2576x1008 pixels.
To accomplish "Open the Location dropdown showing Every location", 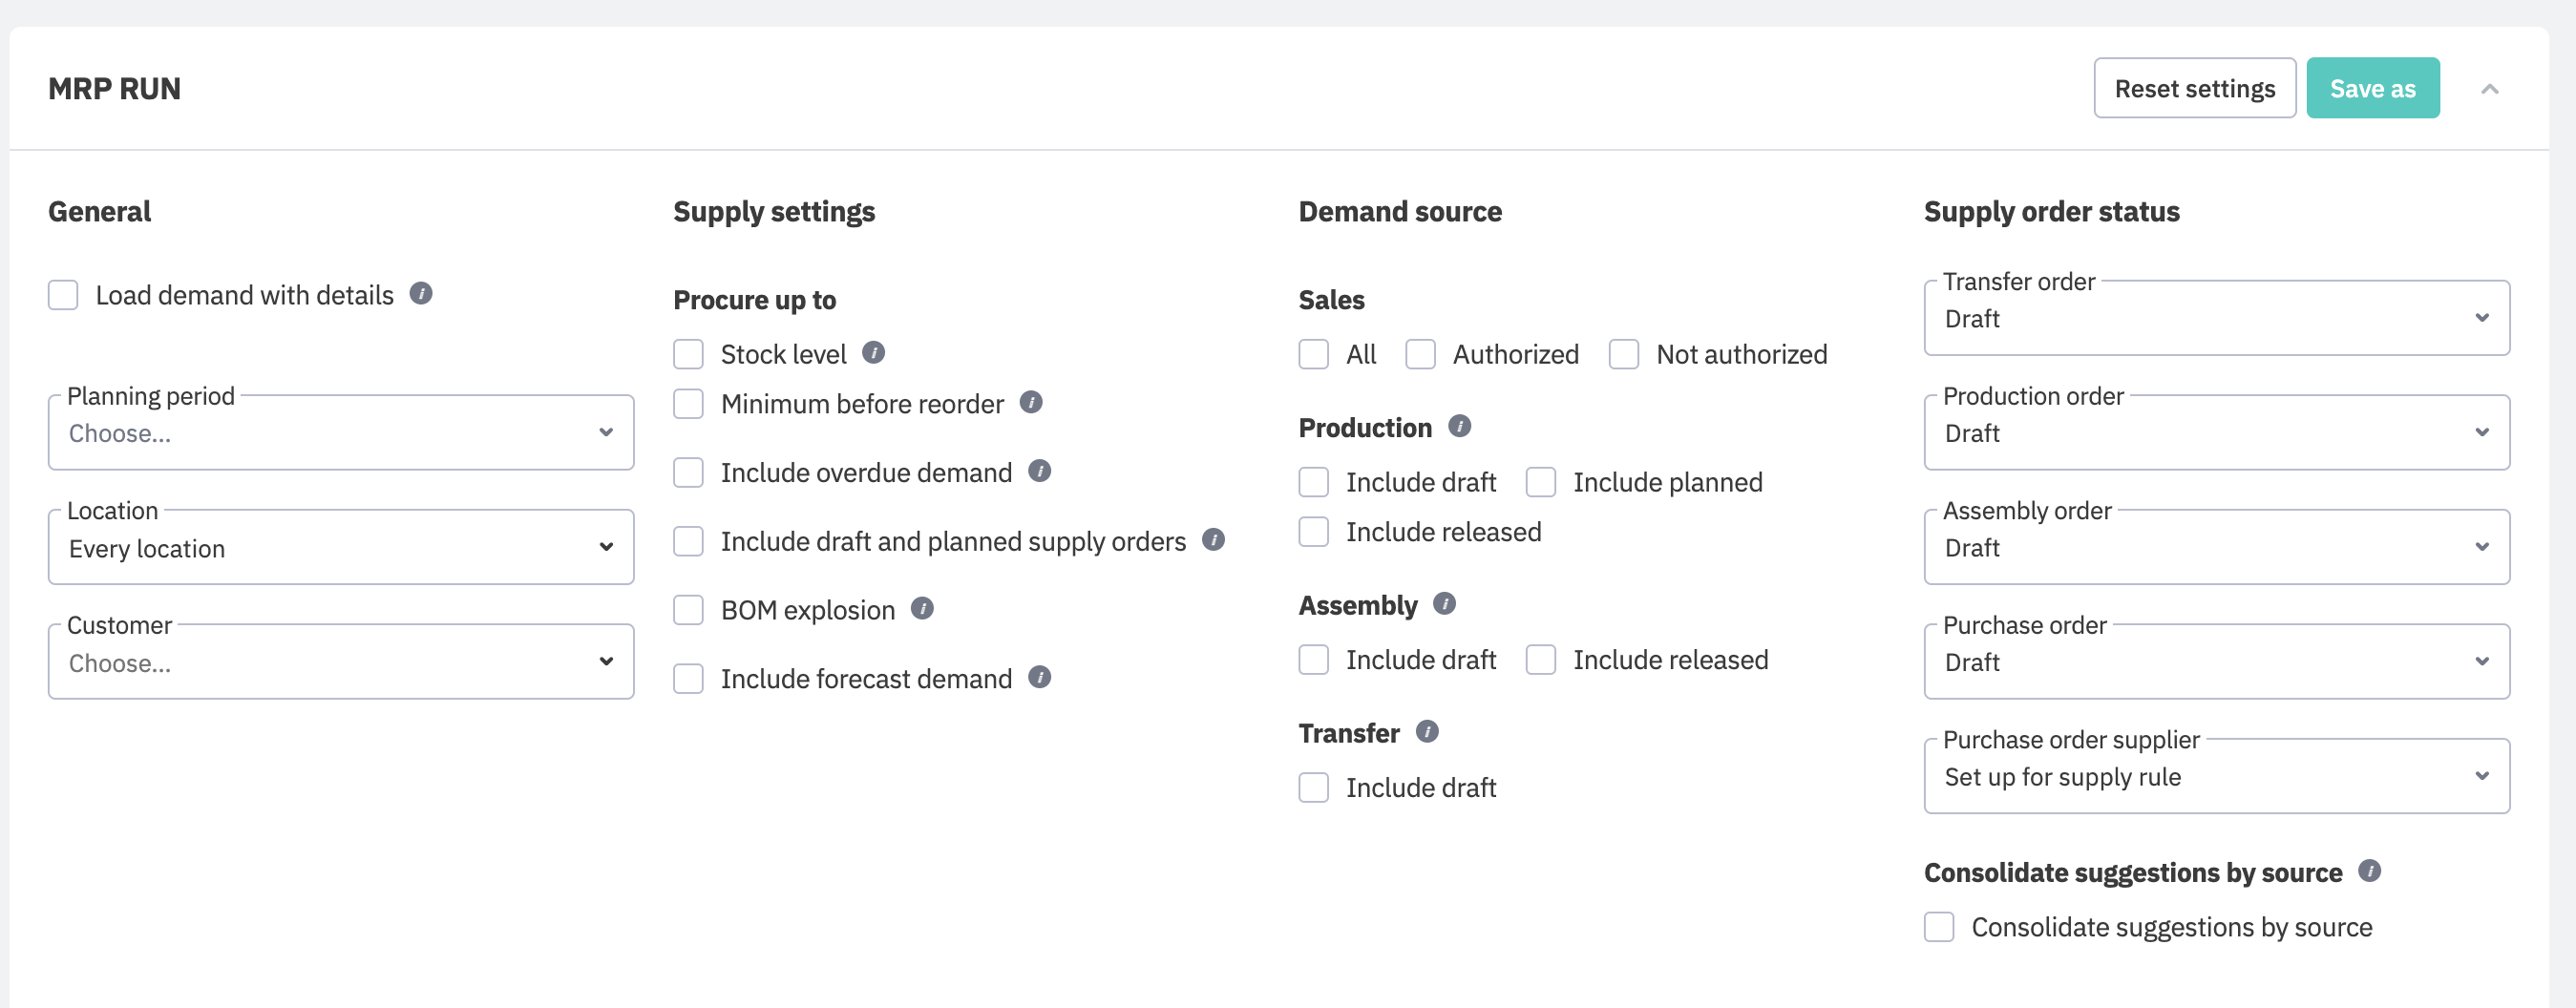I will click(340, 548).
